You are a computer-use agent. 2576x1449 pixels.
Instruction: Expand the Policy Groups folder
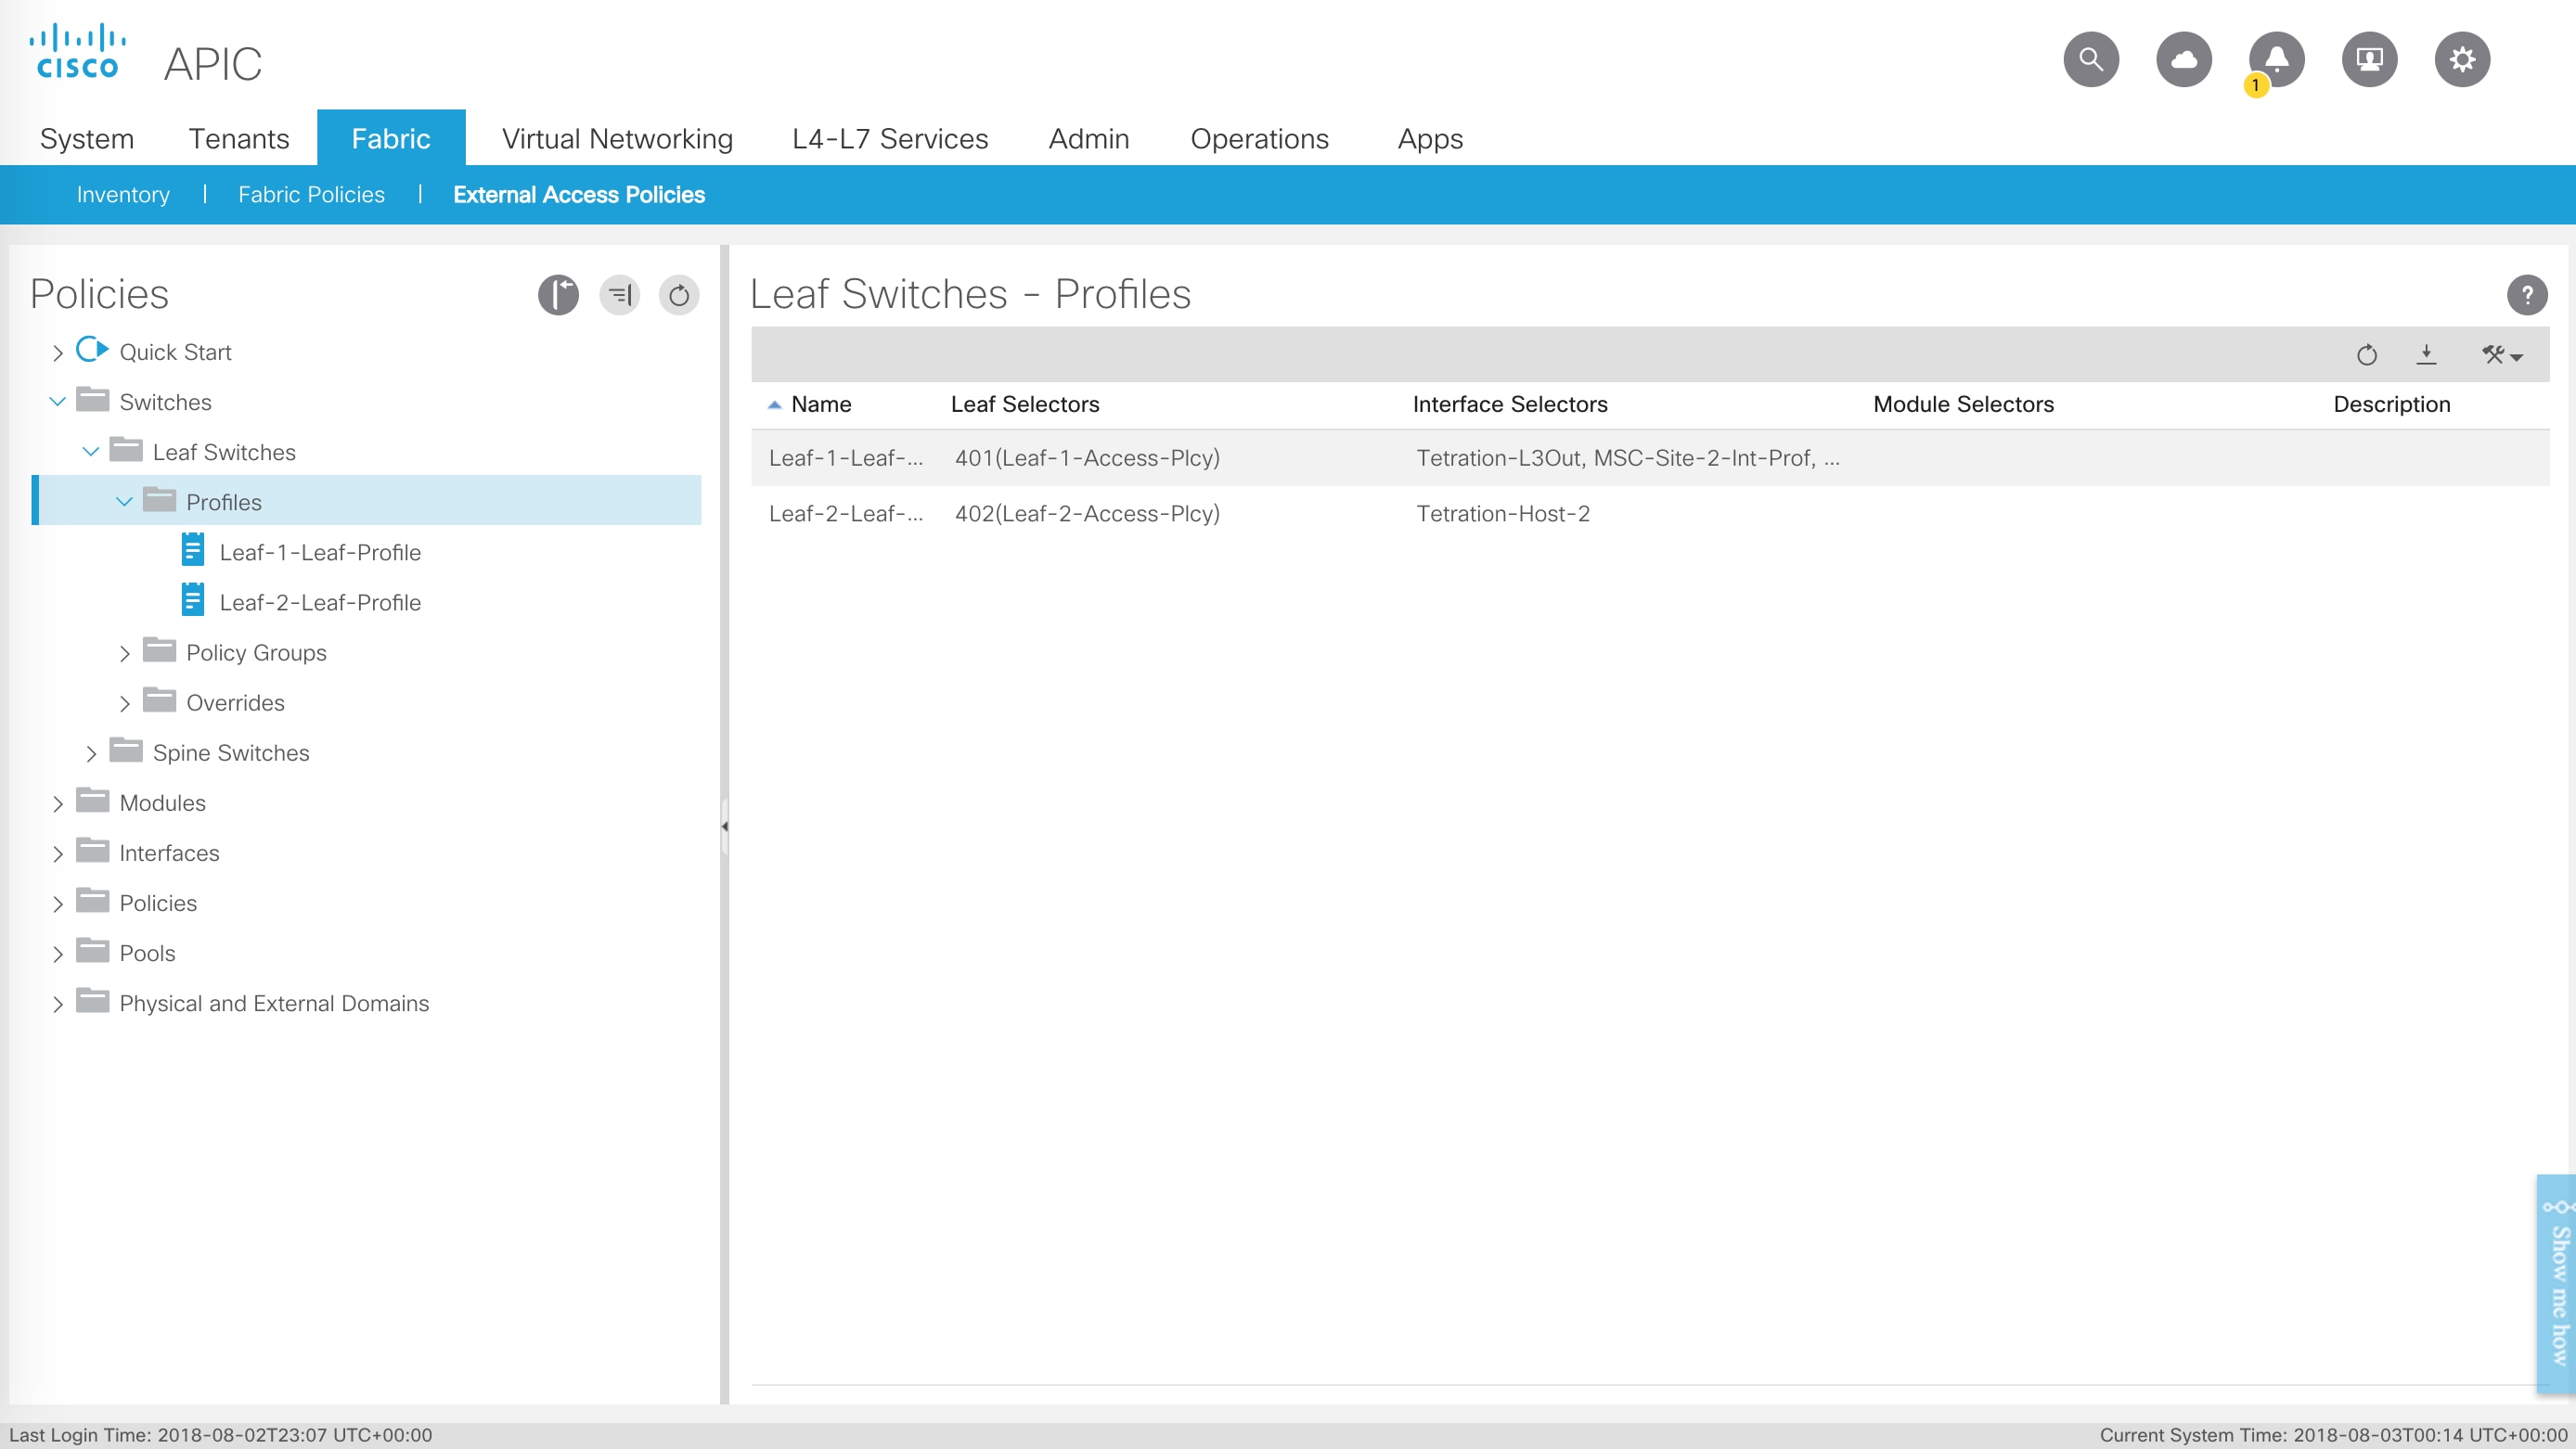(x=124, y=653)
